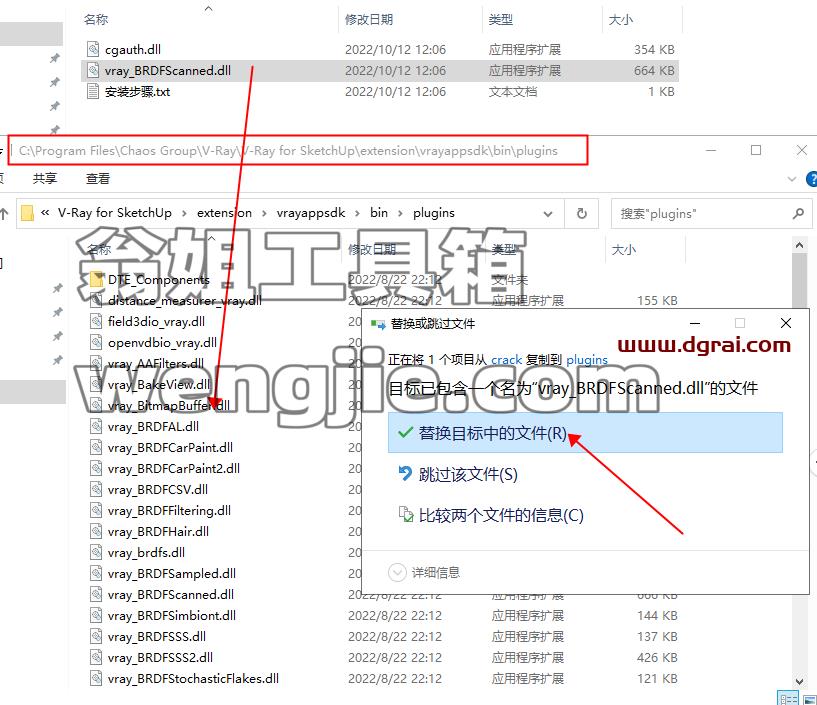Select the vray_AAFilters.dll file name
Screen dimensions: 817x705
point(156,363)
